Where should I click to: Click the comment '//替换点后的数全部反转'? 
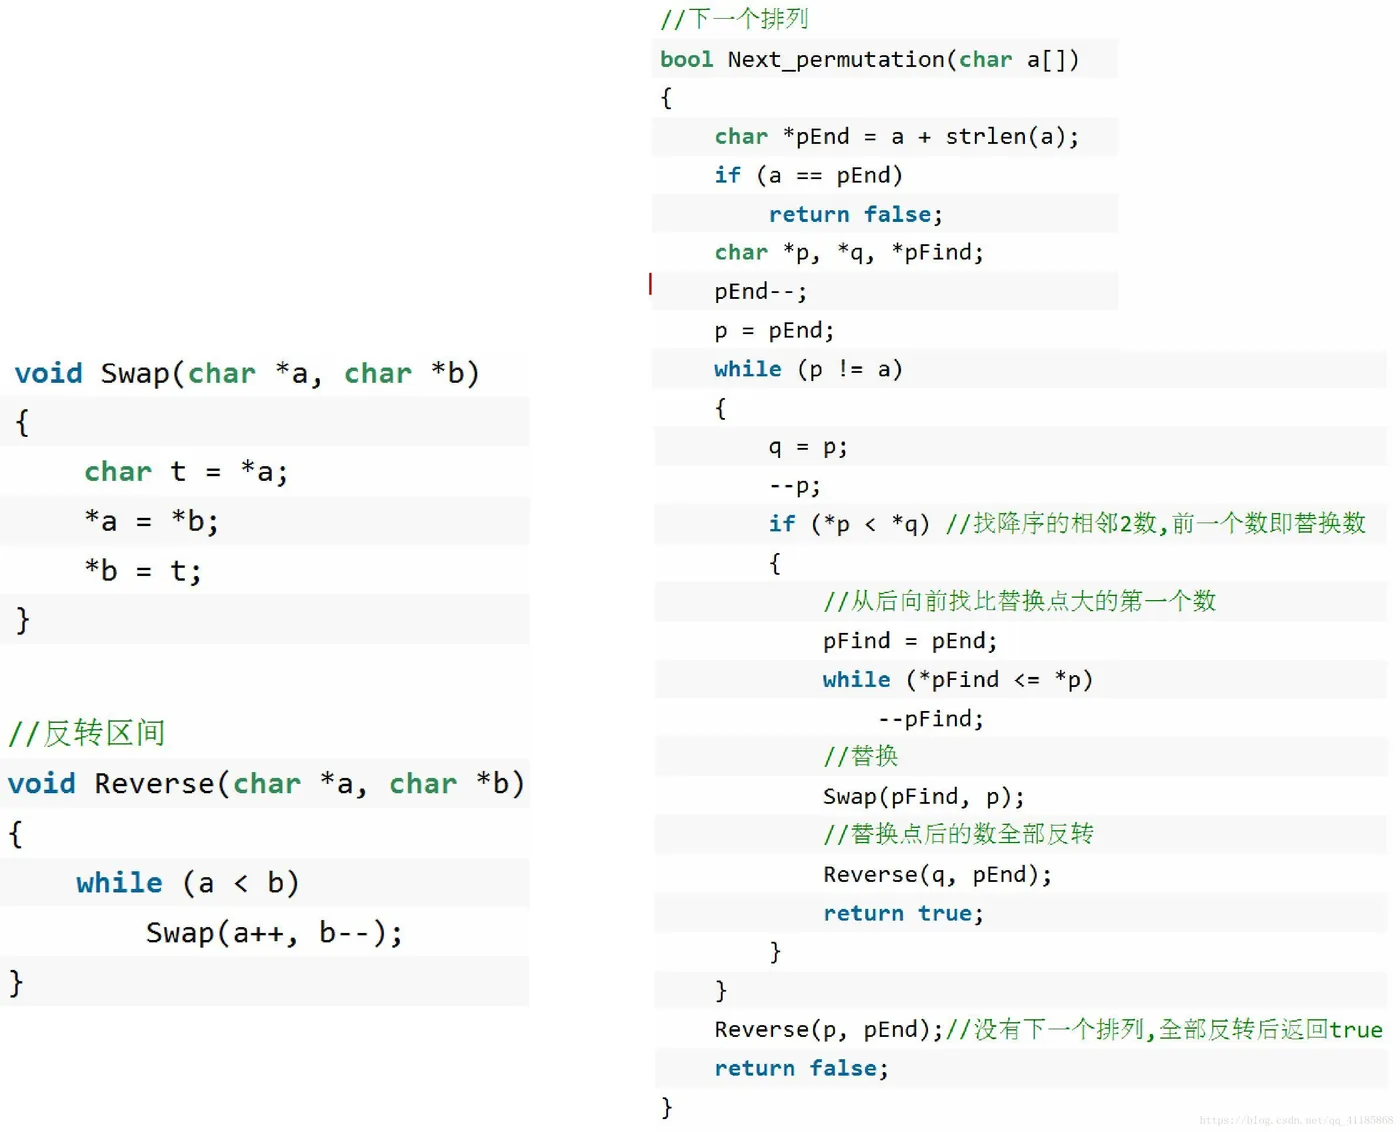(x=959, y=834)
